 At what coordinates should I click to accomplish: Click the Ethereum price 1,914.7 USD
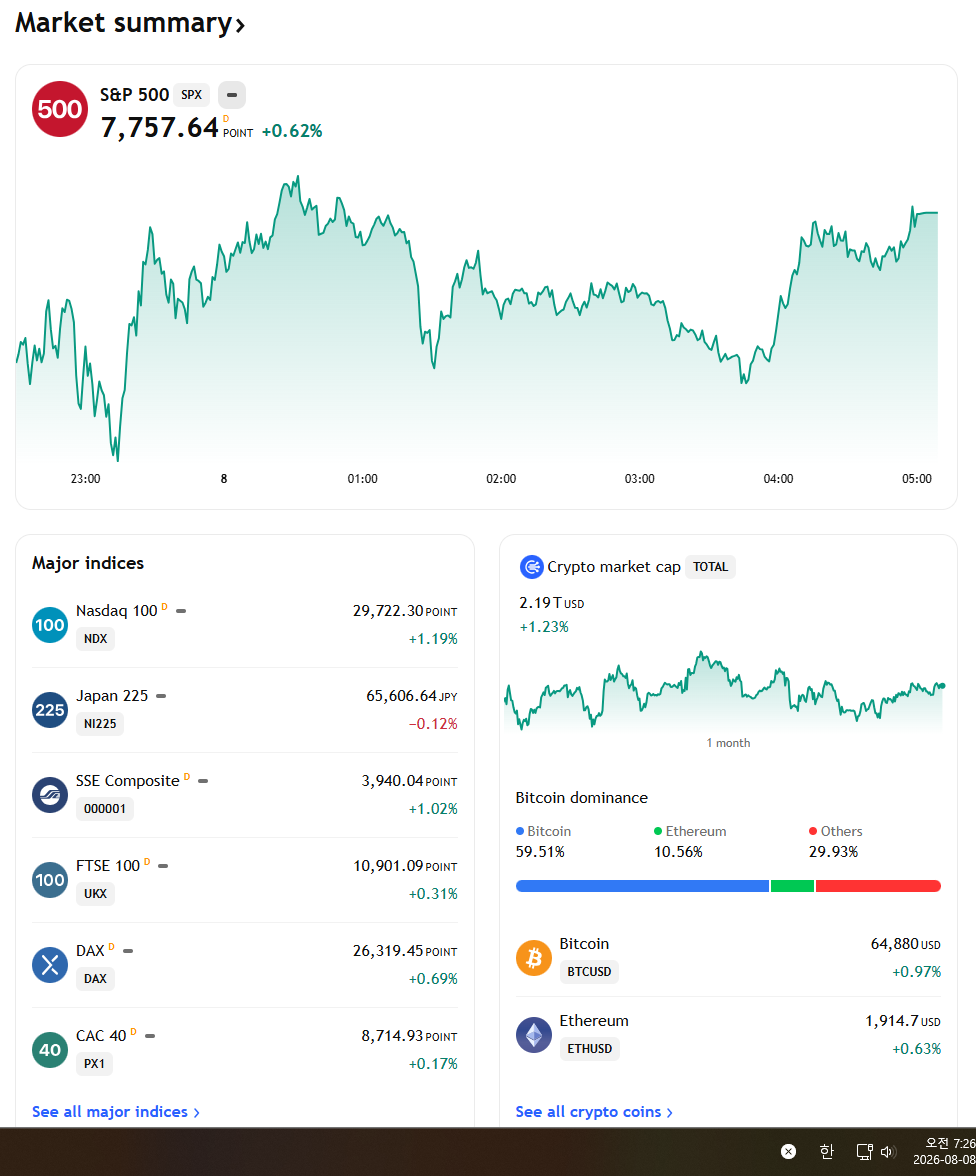(903, 1021)
